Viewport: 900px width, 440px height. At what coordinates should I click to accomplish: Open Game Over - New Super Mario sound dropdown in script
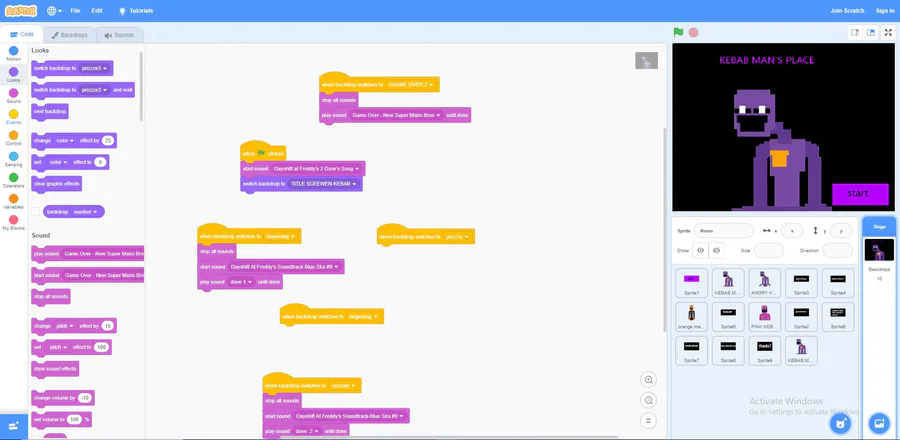point(396,115)
